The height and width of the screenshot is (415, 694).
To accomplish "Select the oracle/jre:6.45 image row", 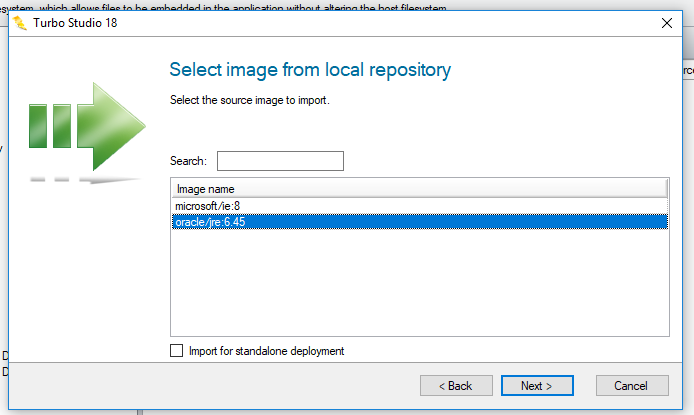I will point(420,222).
